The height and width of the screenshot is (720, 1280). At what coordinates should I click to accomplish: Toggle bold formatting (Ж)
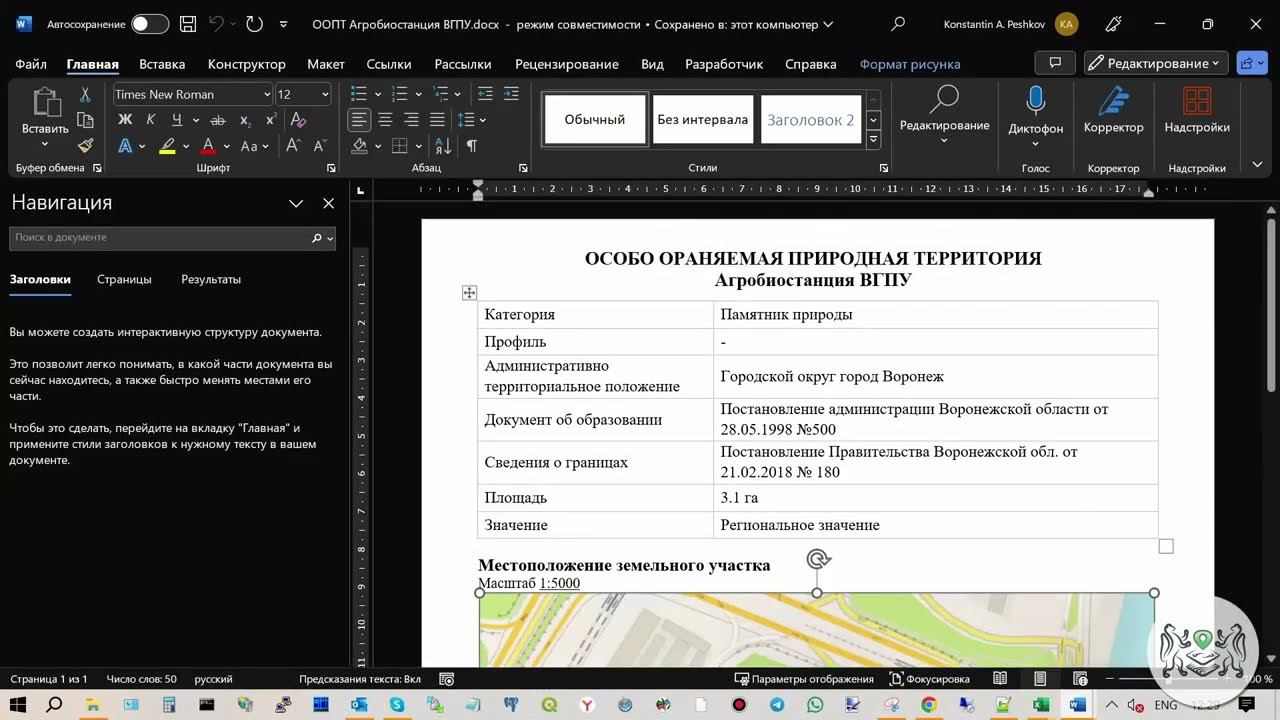tap(125, 120)
